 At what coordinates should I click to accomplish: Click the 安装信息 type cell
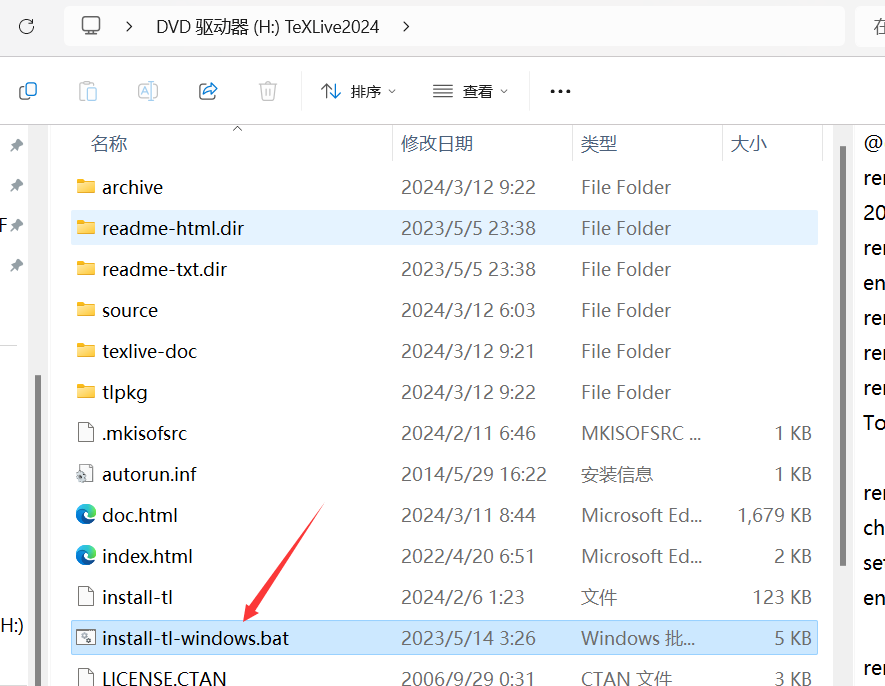click(617, 474)
